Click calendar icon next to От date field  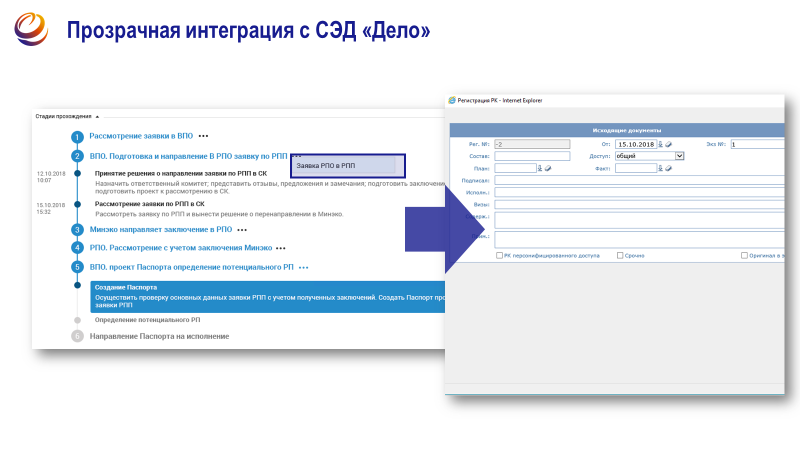click(660, 144)
